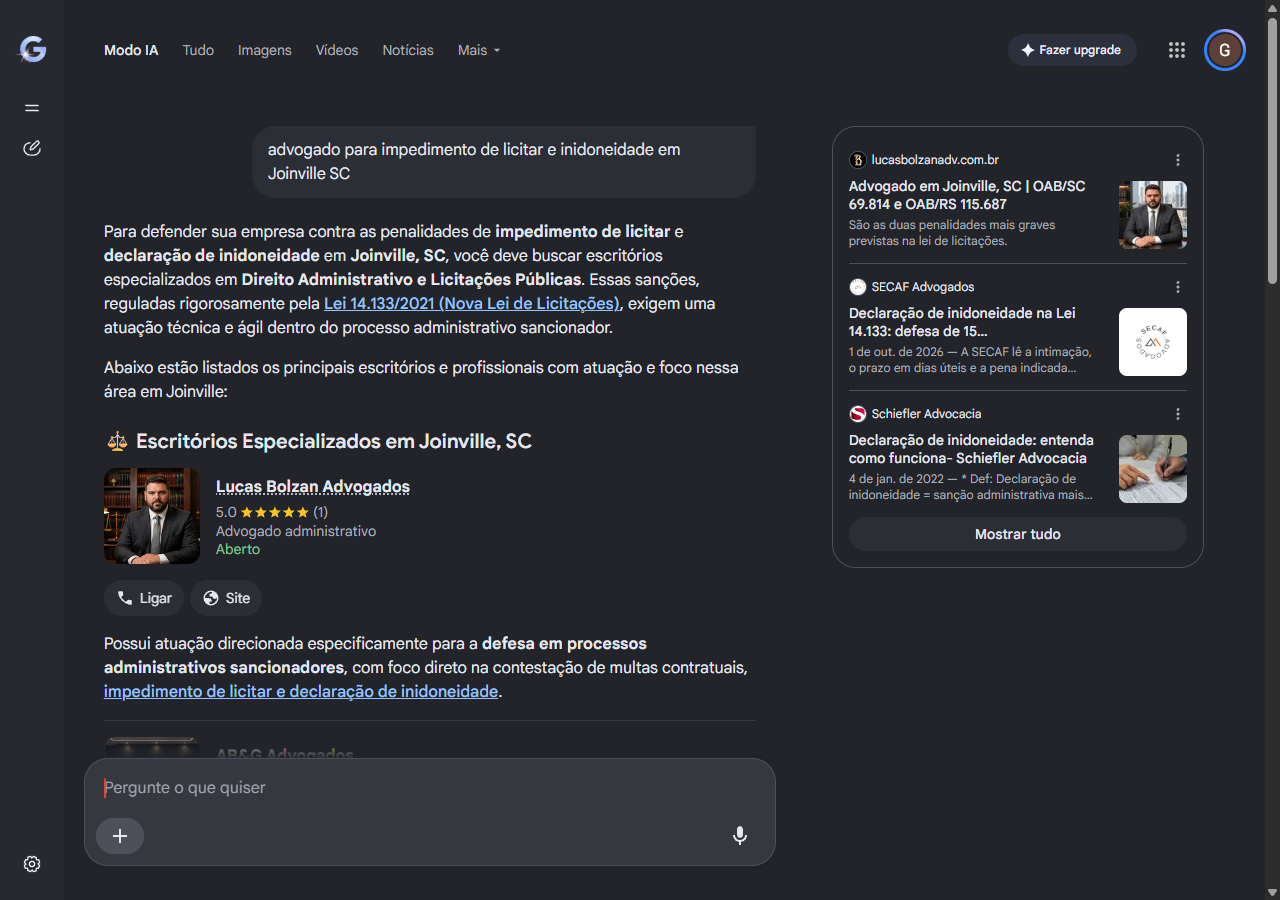Open the Imagens tab

click(x=265, y=50)
